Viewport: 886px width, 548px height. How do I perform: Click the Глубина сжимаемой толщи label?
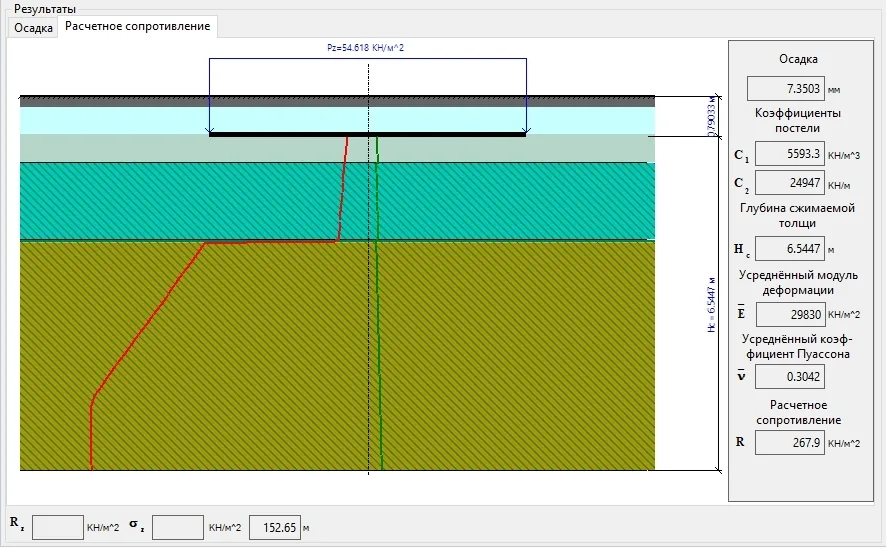click(797, 215)
